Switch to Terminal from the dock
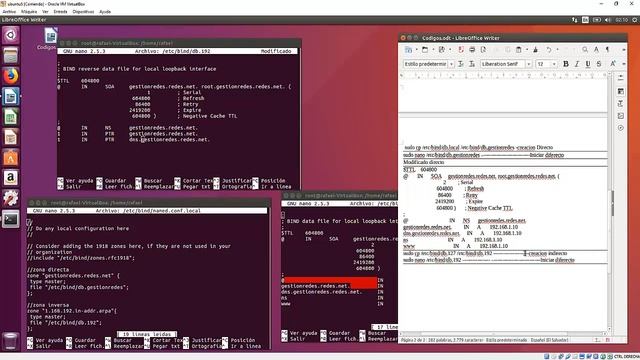This screenshot has height=360, width=640. pos(11,219)
